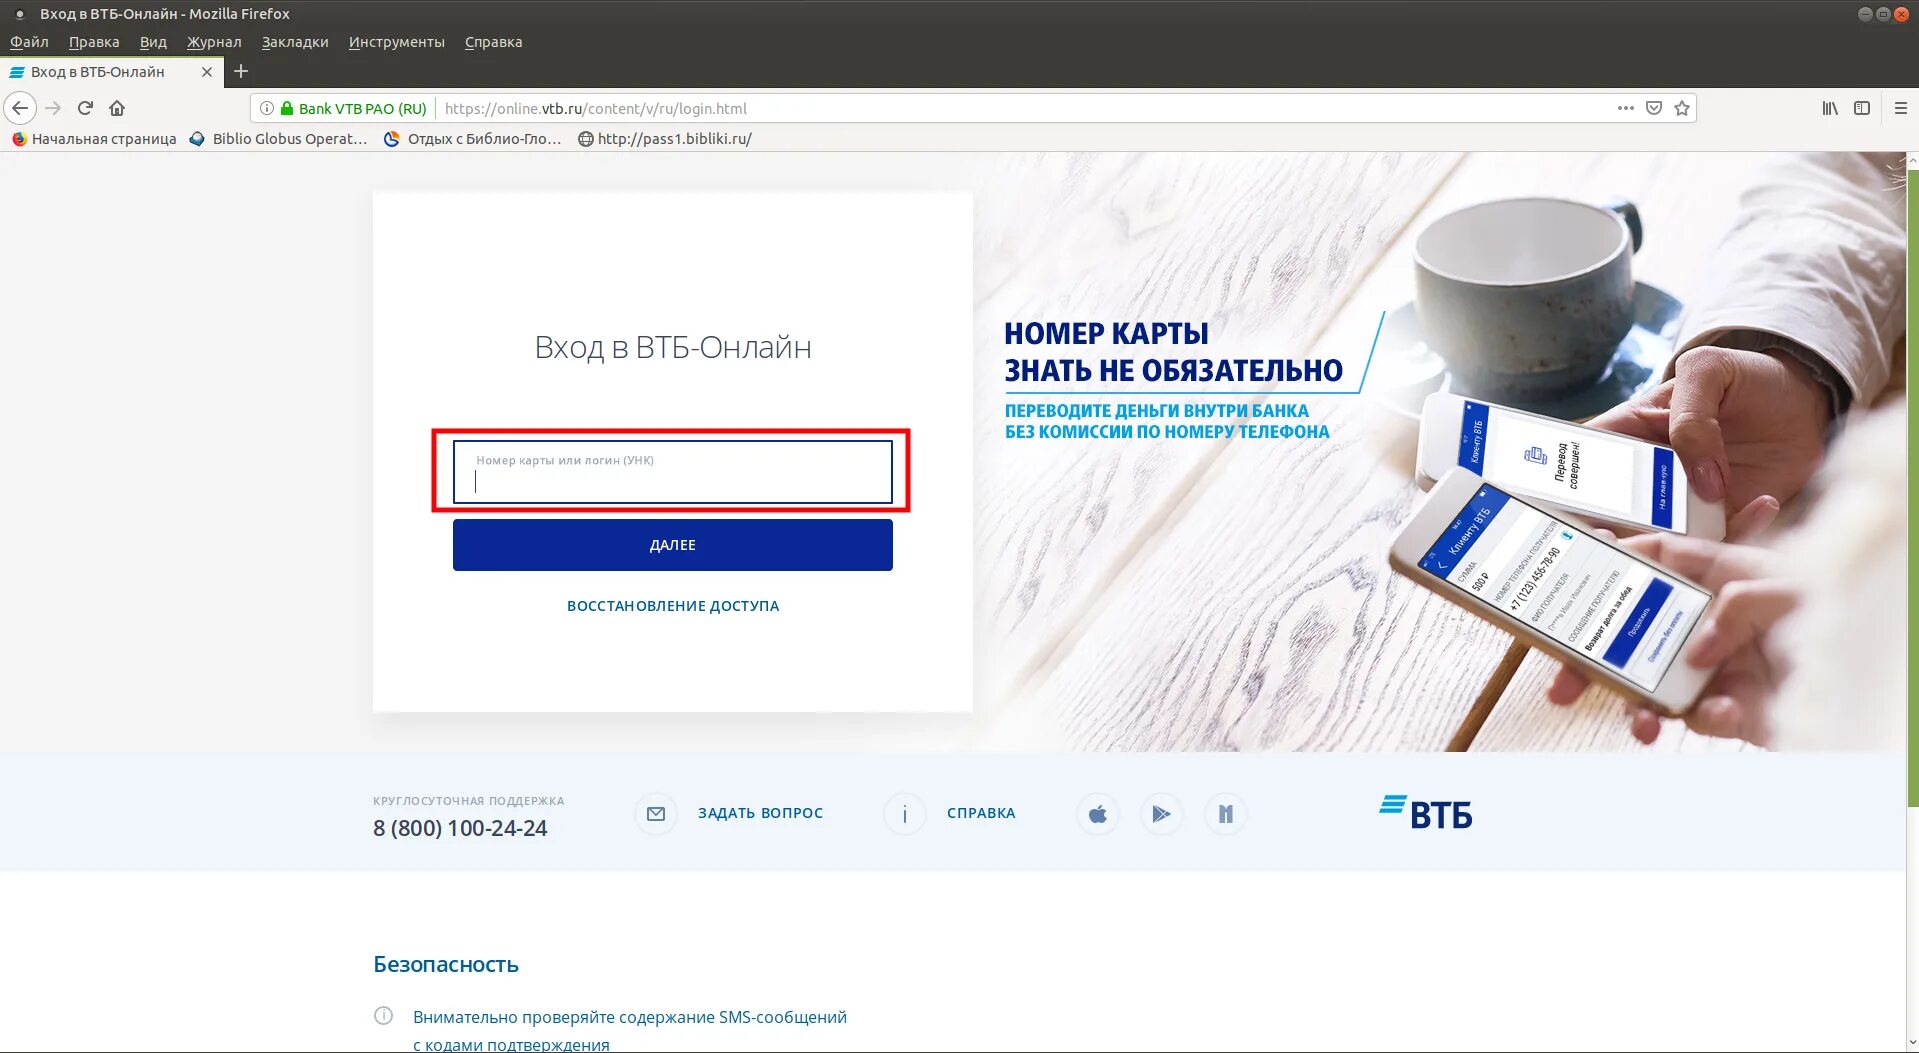
Task: Click the Безопасность heading
Action: pyautogui.click(x=446, y=964)
